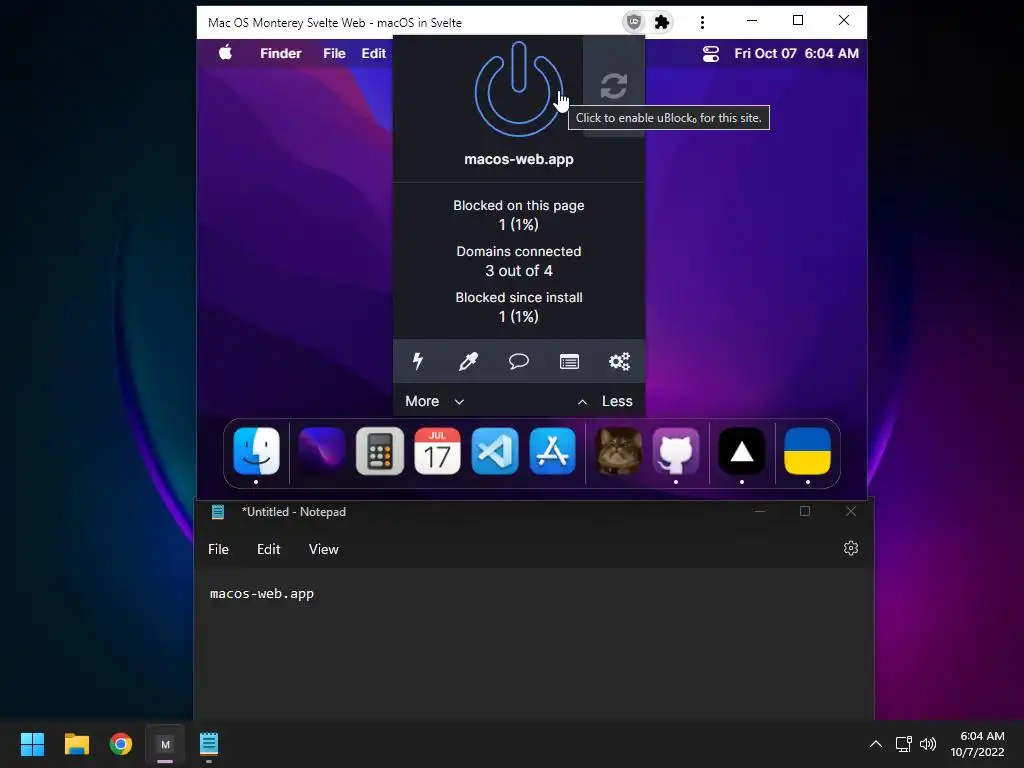Open the wallpaper app in the dock
Image resolution: width=1024 pixels, height=768 pixels.
point(321,451)
